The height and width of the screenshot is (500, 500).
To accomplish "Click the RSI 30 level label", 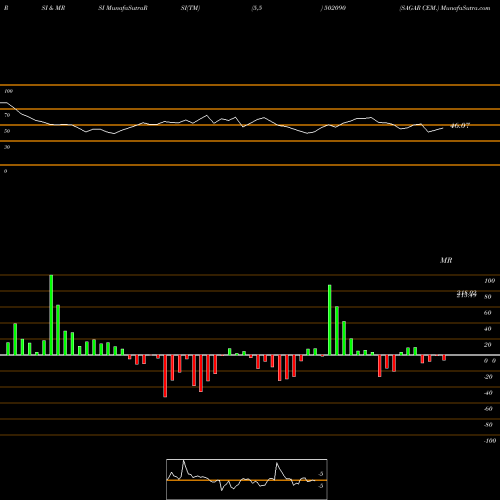I will [7, 147].
